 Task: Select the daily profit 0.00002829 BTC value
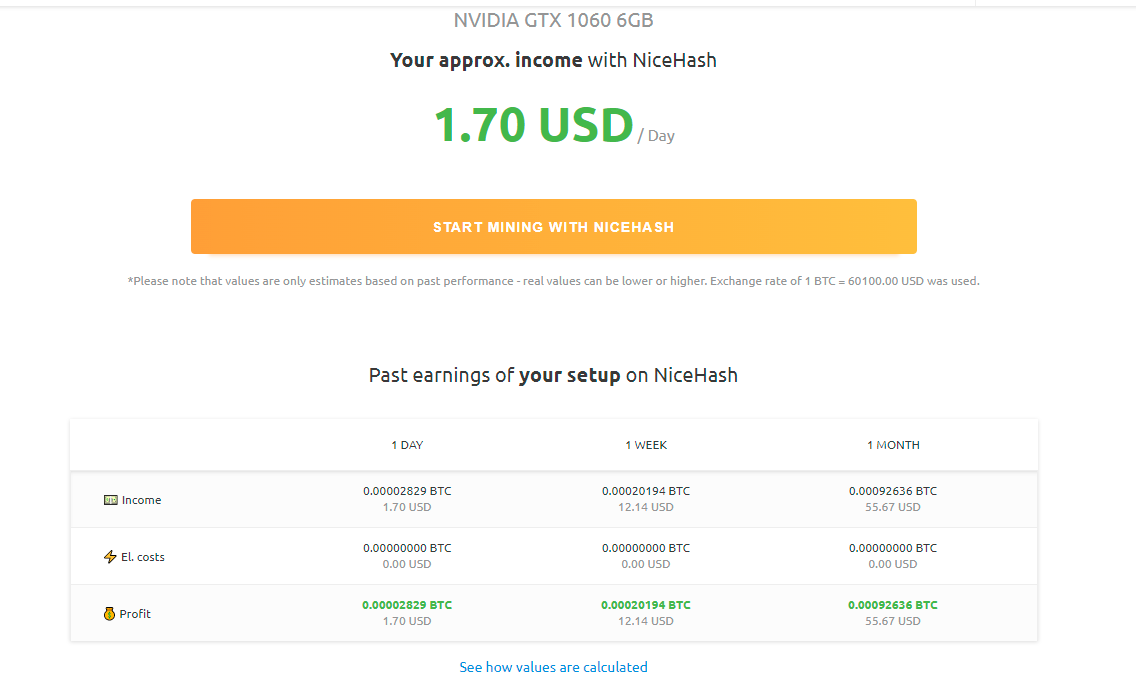[x=407, y=604]
